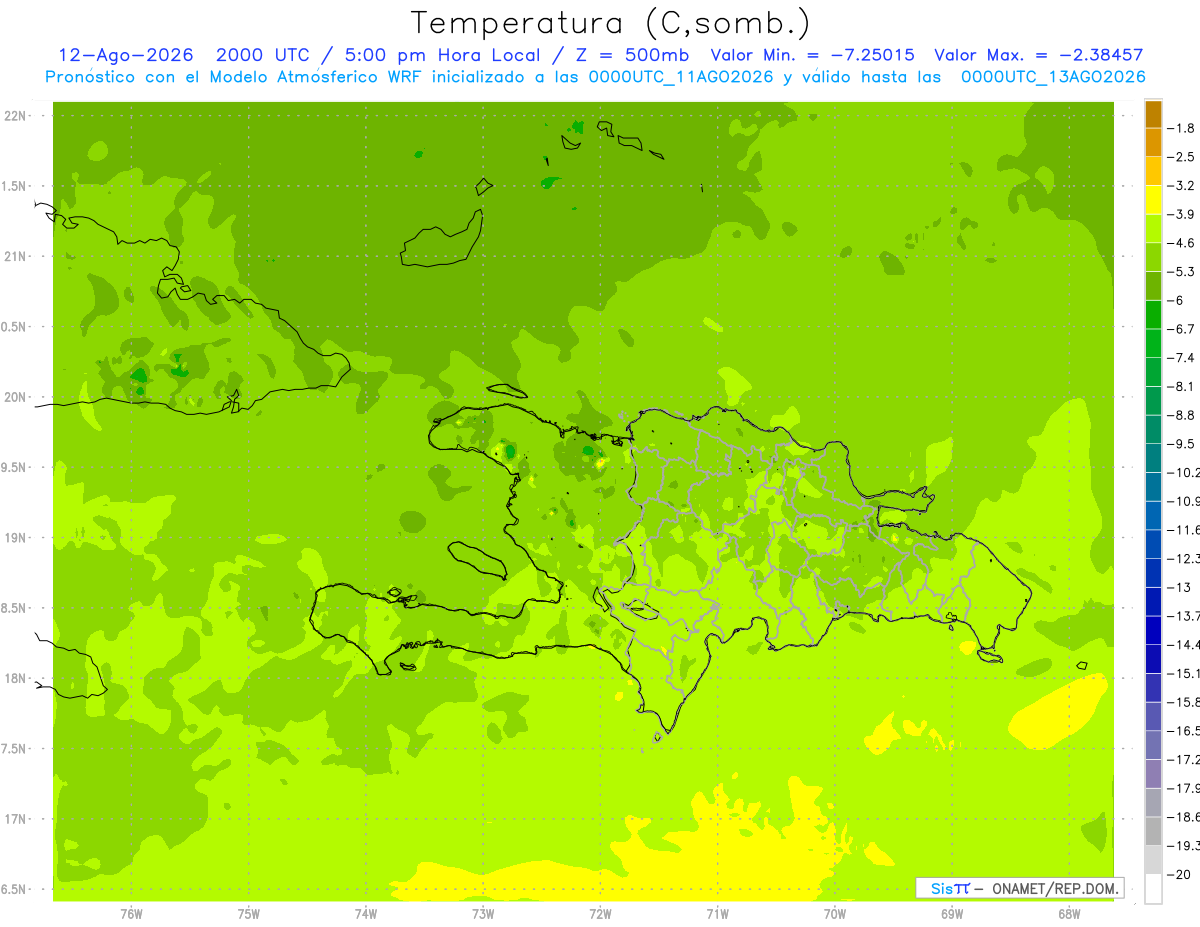
Task: Click the valid-until time '0000UTC_13AGO2026'
Action: tap(1053, 77)
